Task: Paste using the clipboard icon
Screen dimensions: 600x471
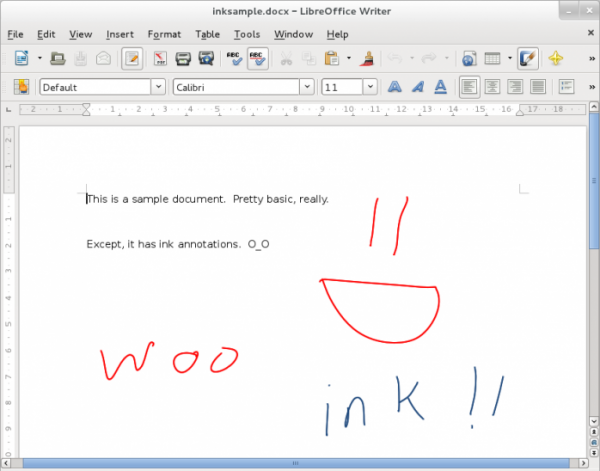Action: coord(331,59)
